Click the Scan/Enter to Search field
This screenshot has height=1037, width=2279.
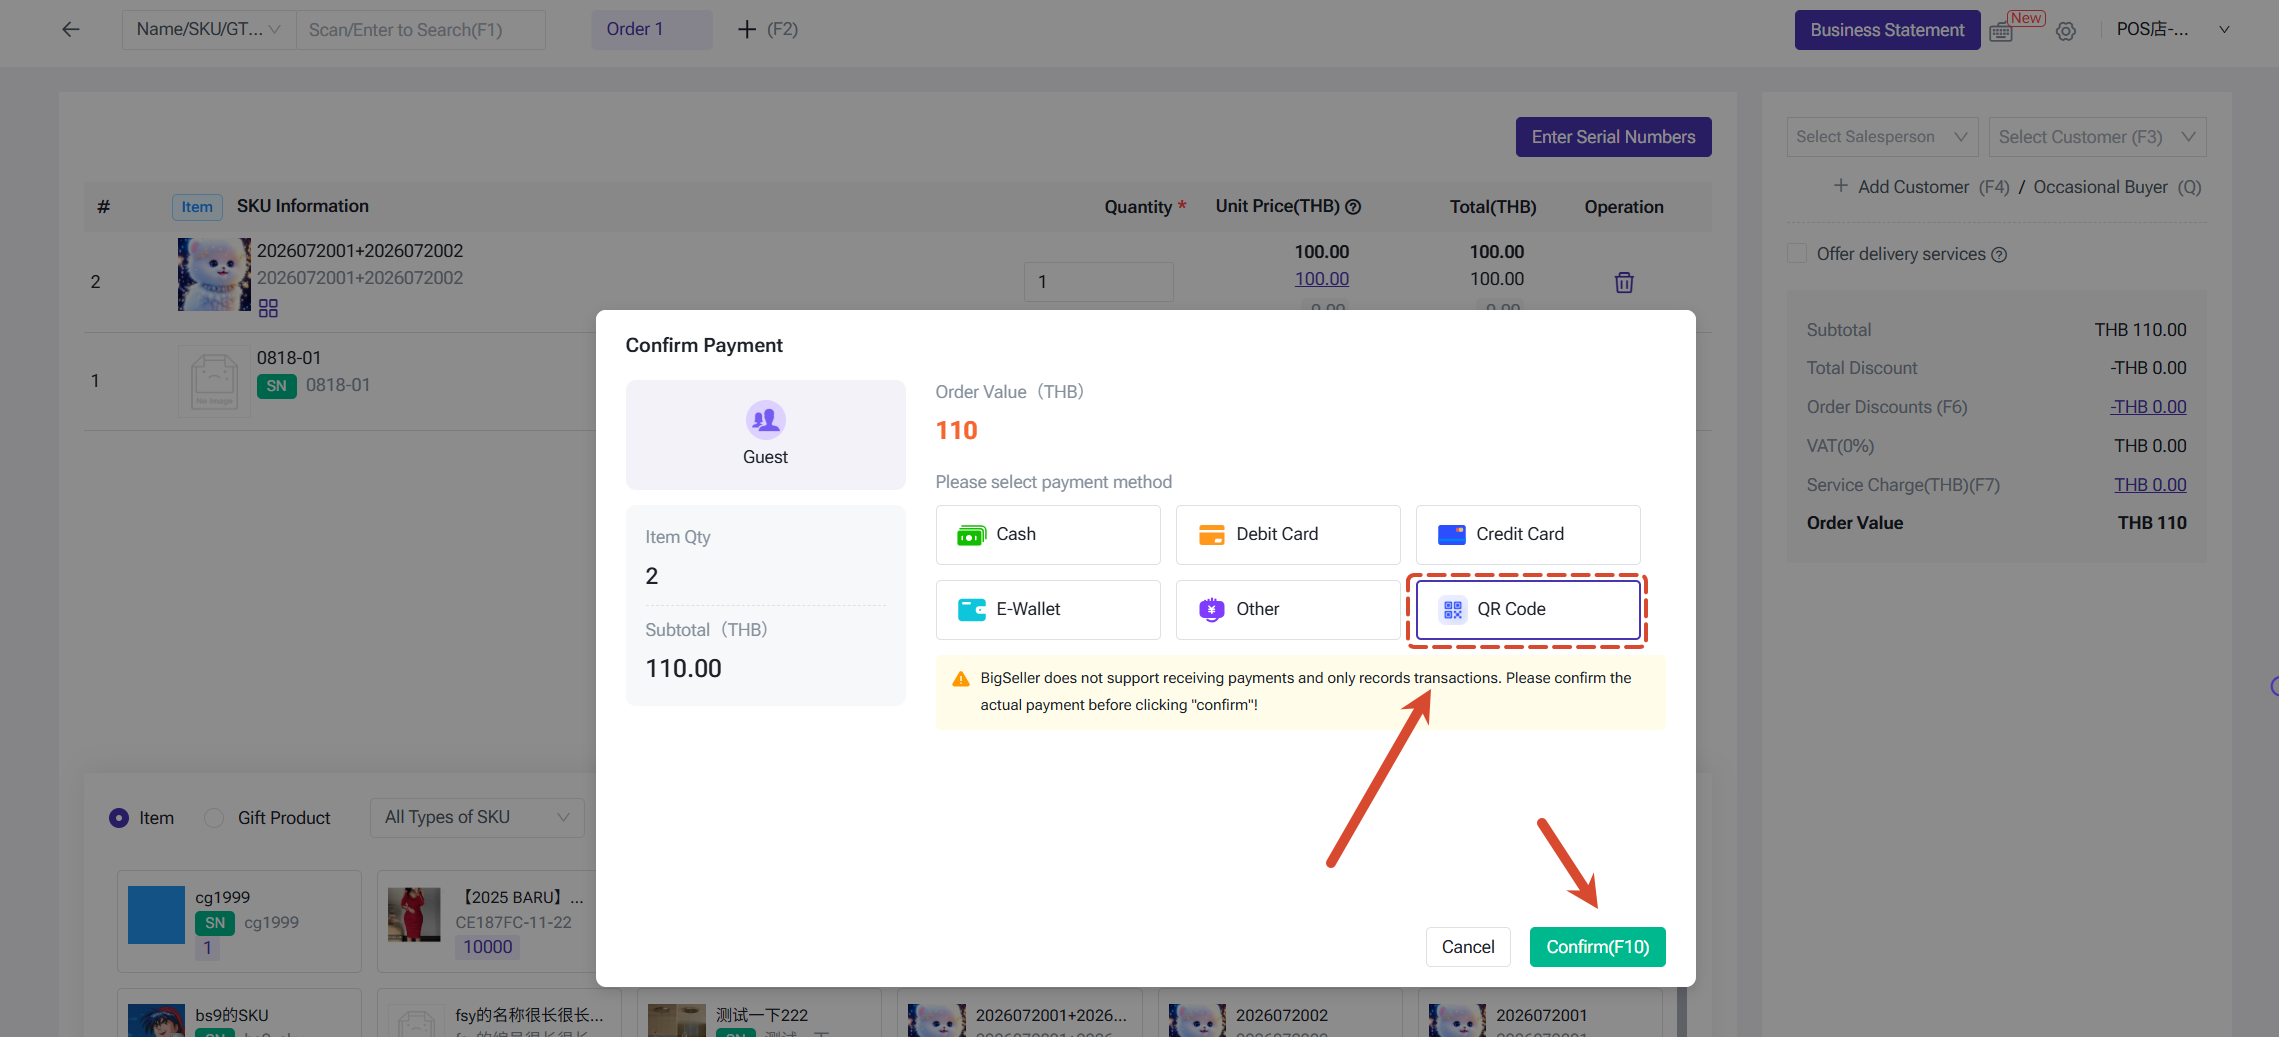421,30
